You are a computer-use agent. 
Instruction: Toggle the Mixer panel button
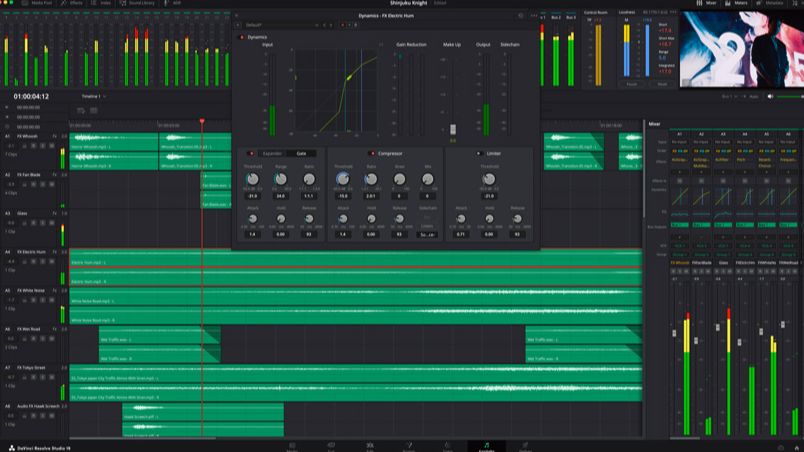coord(707,4)
